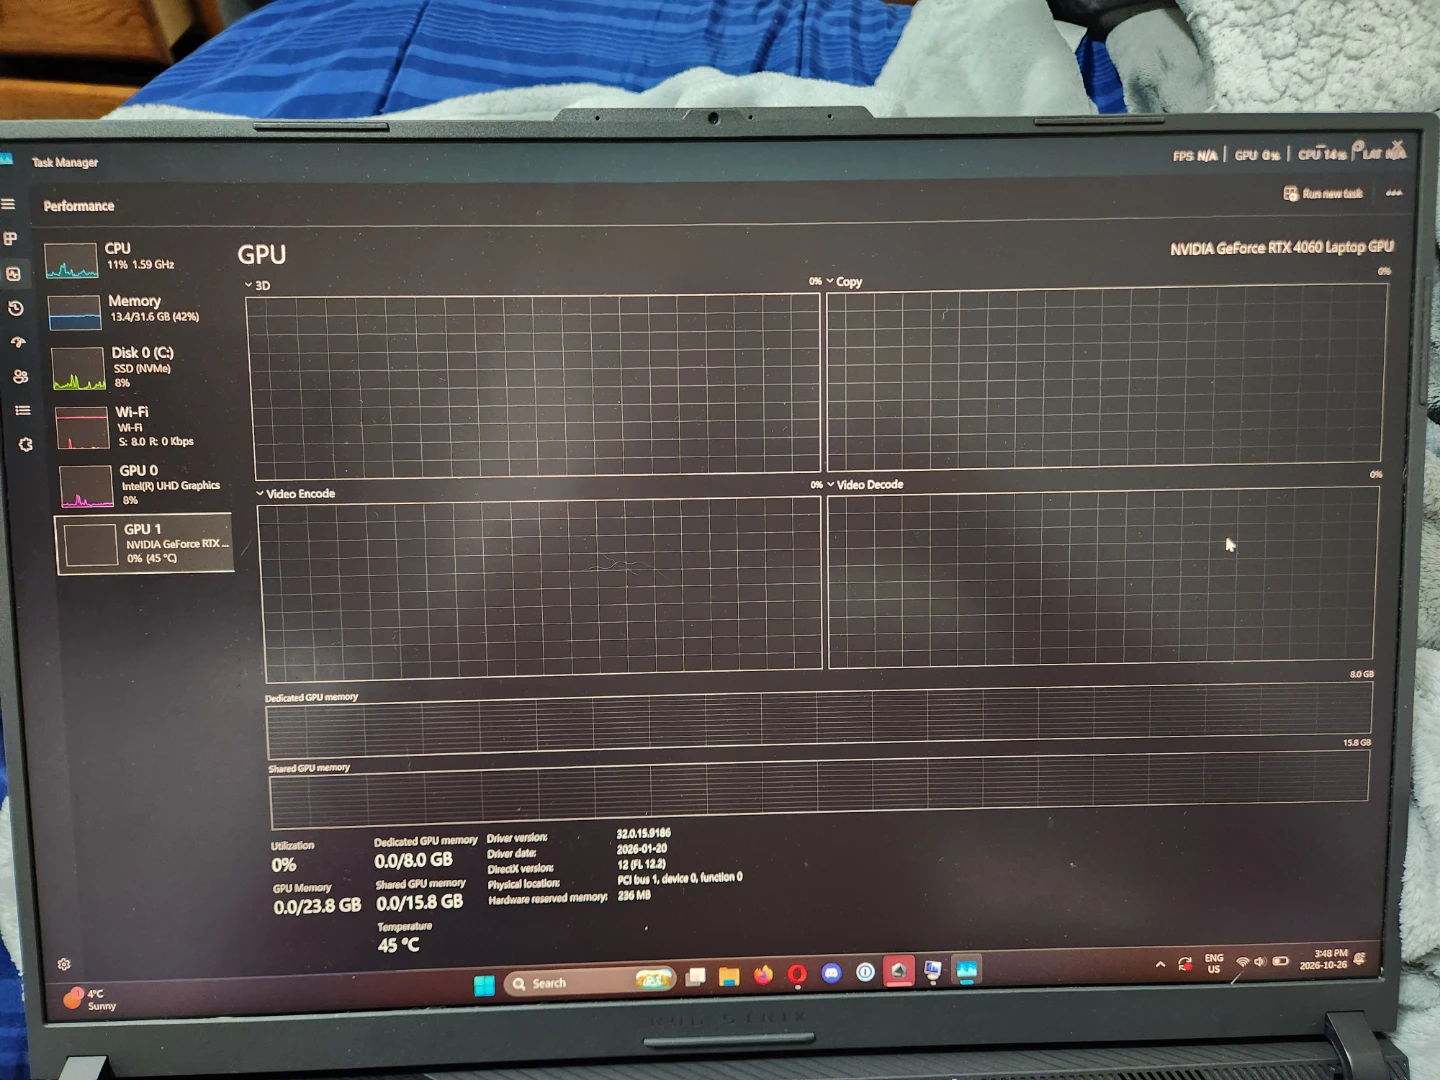
Task: Click the Performance page heading
Action: pyautogui.click(x=79, y=206)
